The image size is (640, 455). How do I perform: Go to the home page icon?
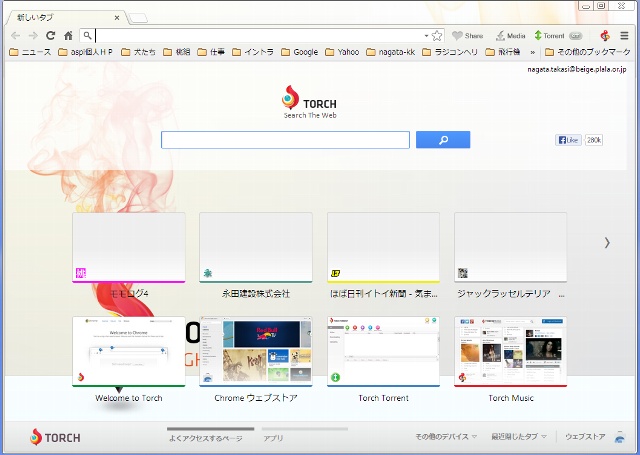[x=69, y=36]
